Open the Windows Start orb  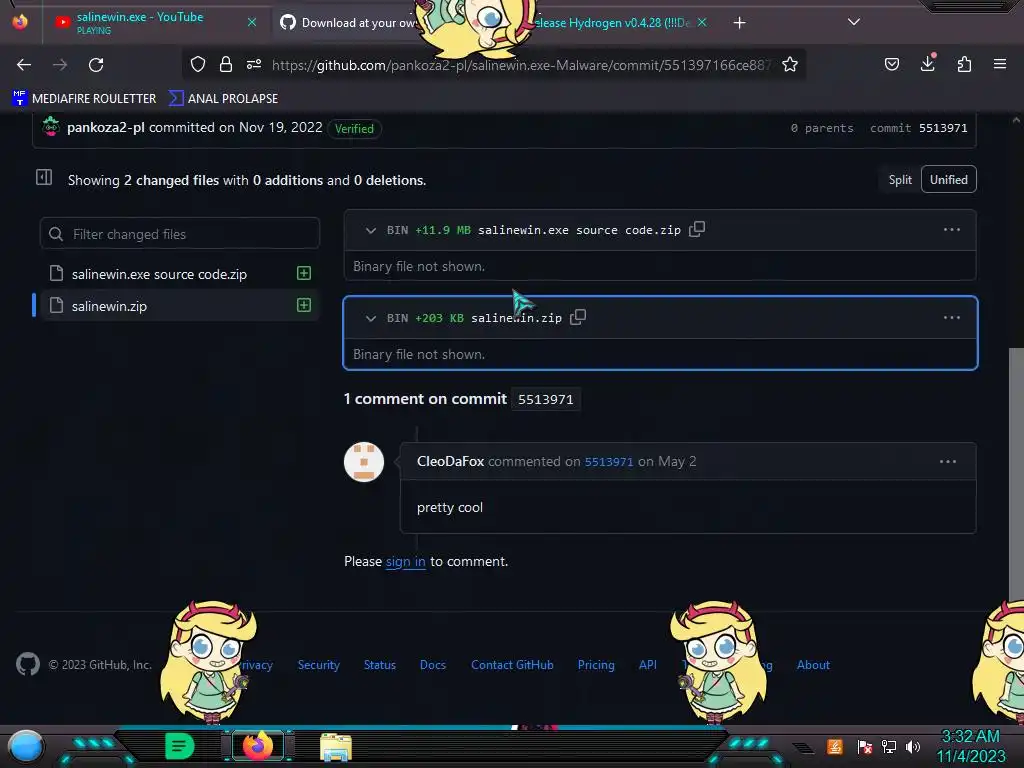click(x=25, y=747)
